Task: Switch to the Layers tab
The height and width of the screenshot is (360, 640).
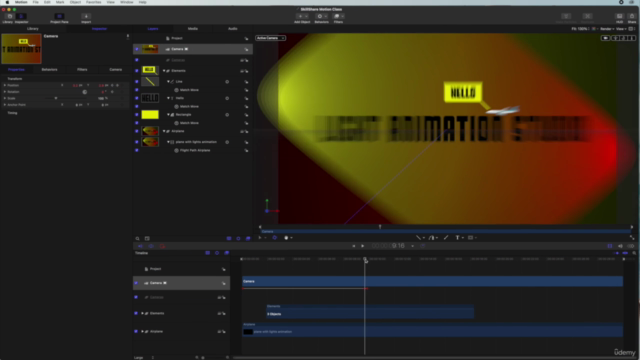Action: coord(153,29)
